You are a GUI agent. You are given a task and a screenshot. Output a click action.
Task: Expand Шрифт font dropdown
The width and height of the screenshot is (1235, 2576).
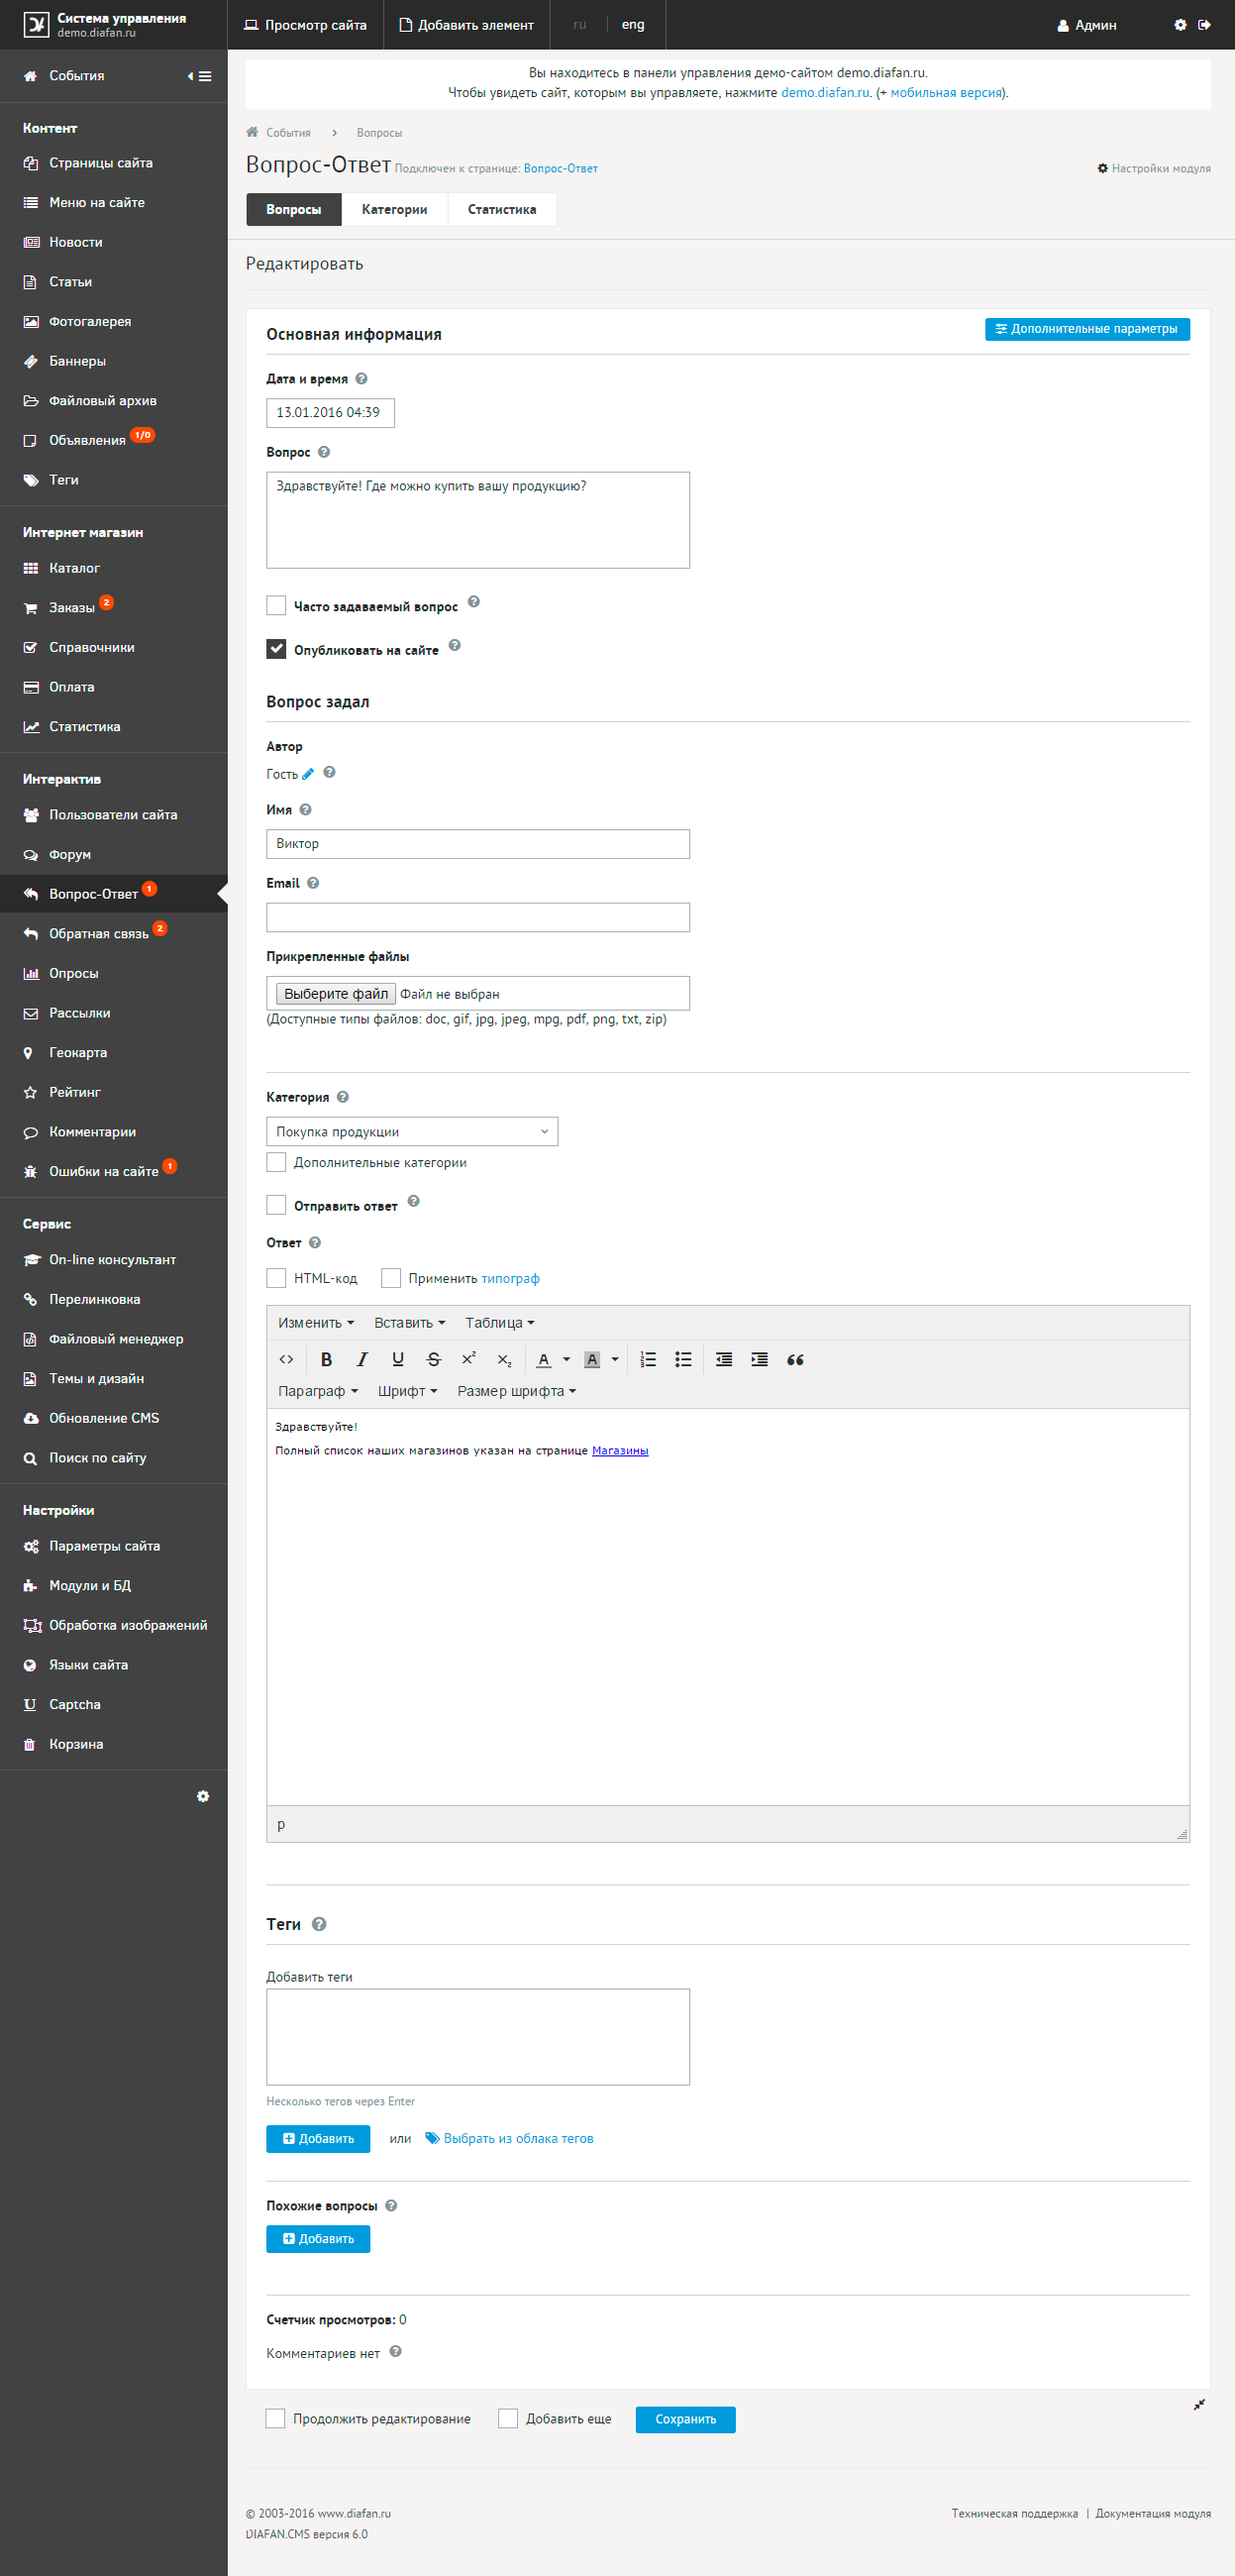[407, 1391]
